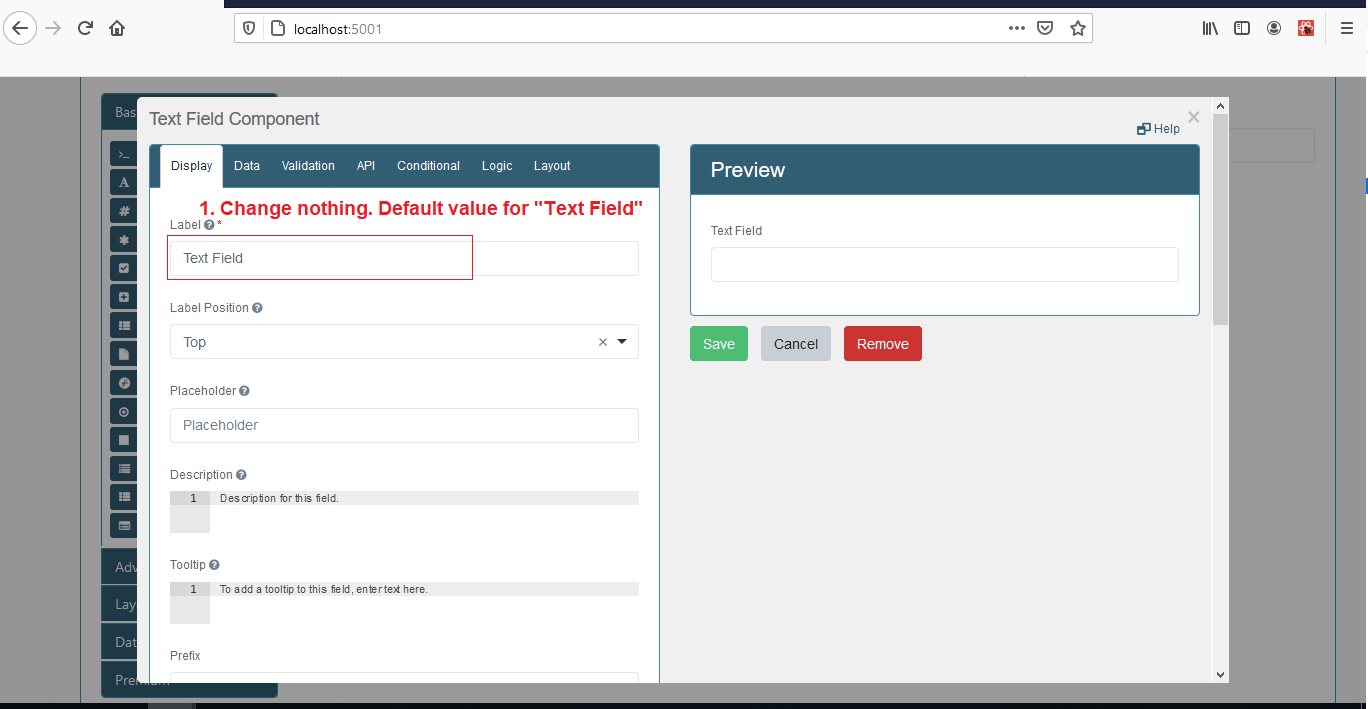Screen dimensions: 1368x709
Task: Clear the Label Position selection
Action: tap(602, 341)
